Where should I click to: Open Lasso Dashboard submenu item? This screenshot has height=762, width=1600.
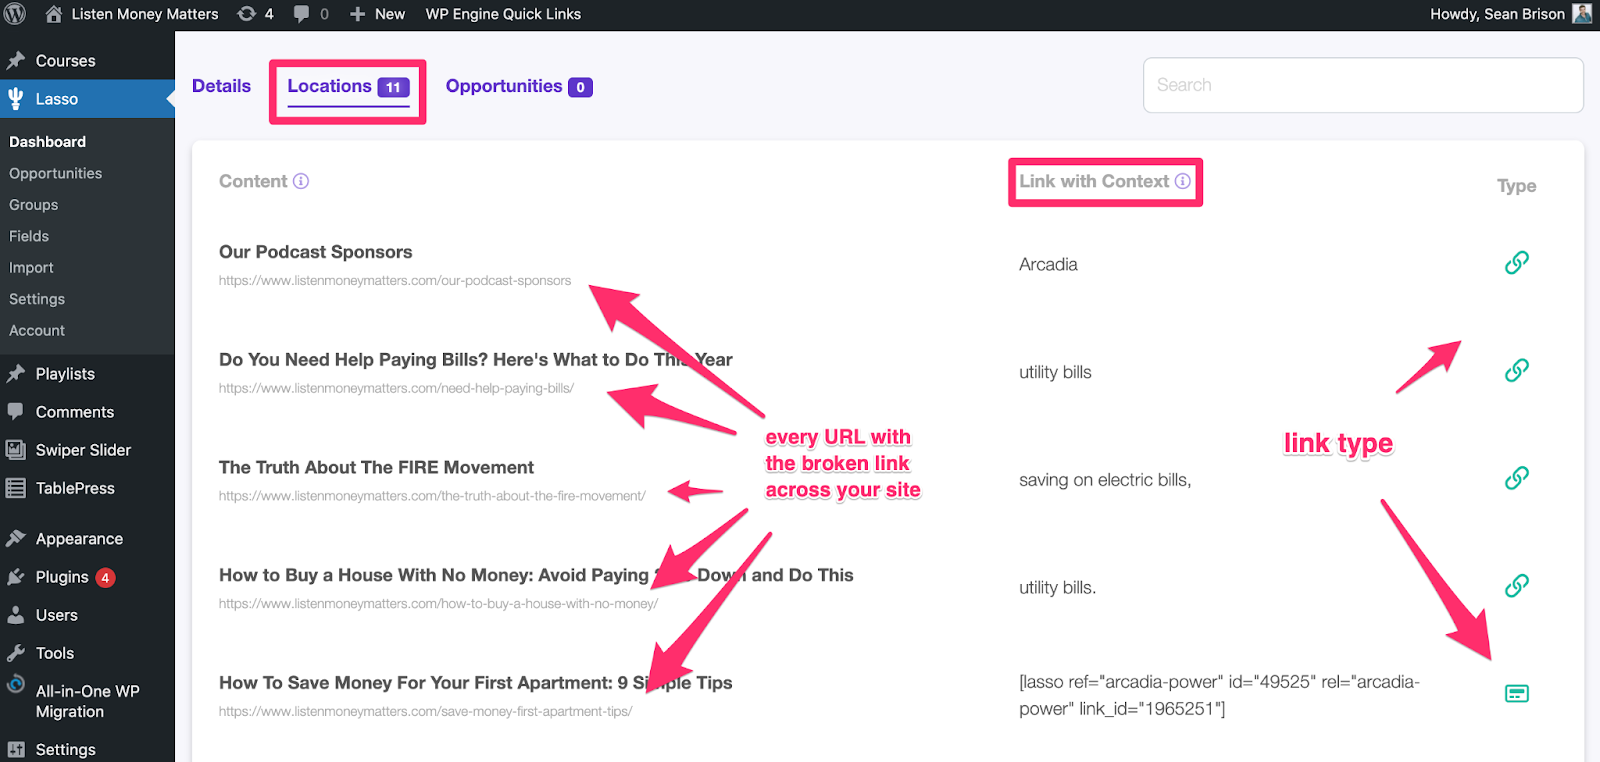pos(47,142)
